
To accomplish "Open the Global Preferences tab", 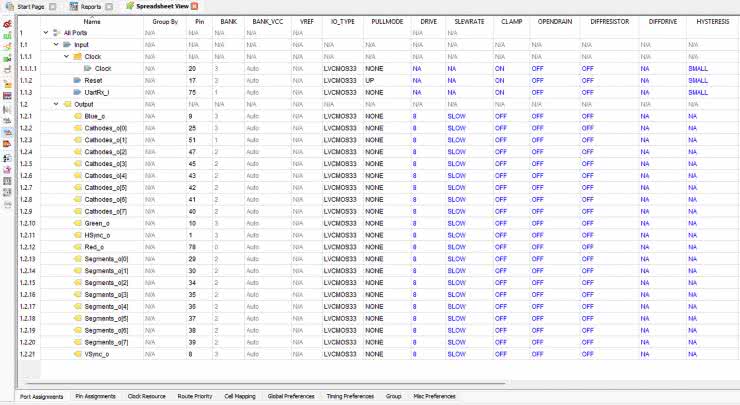I will click(x=289, y=396).
